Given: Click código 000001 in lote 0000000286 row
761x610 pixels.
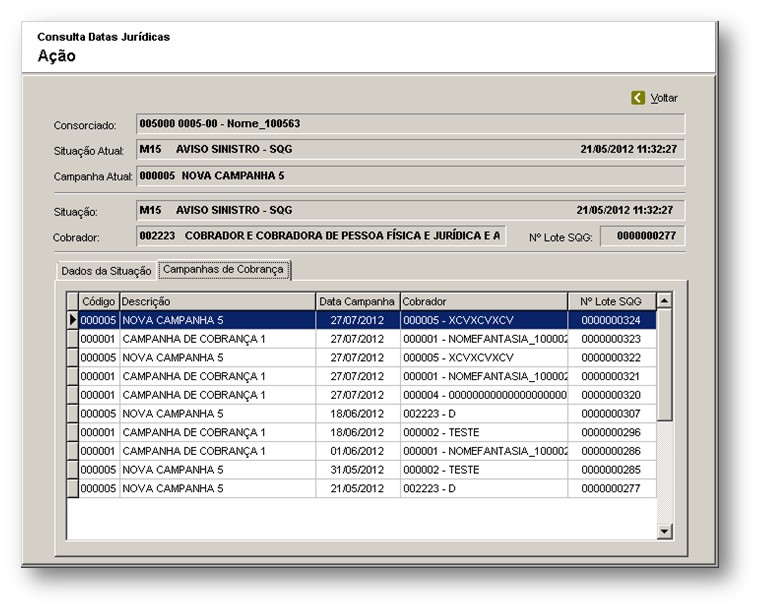Looking at the screenshot, I should (x=99, y=451).
